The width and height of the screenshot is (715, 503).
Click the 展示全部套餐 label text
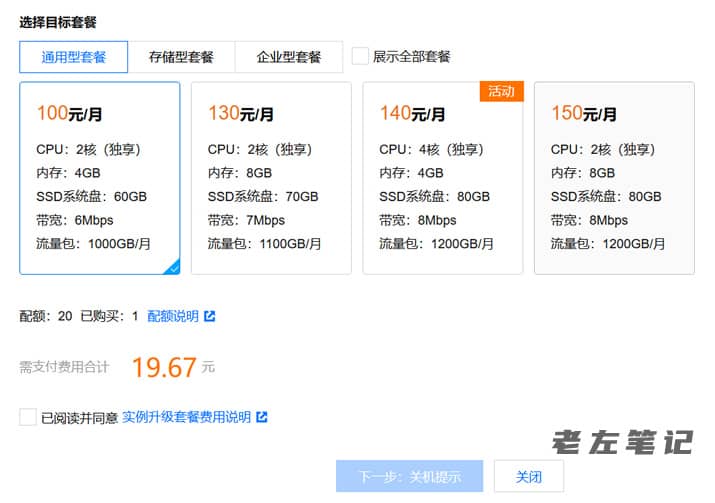pos(411,57)
